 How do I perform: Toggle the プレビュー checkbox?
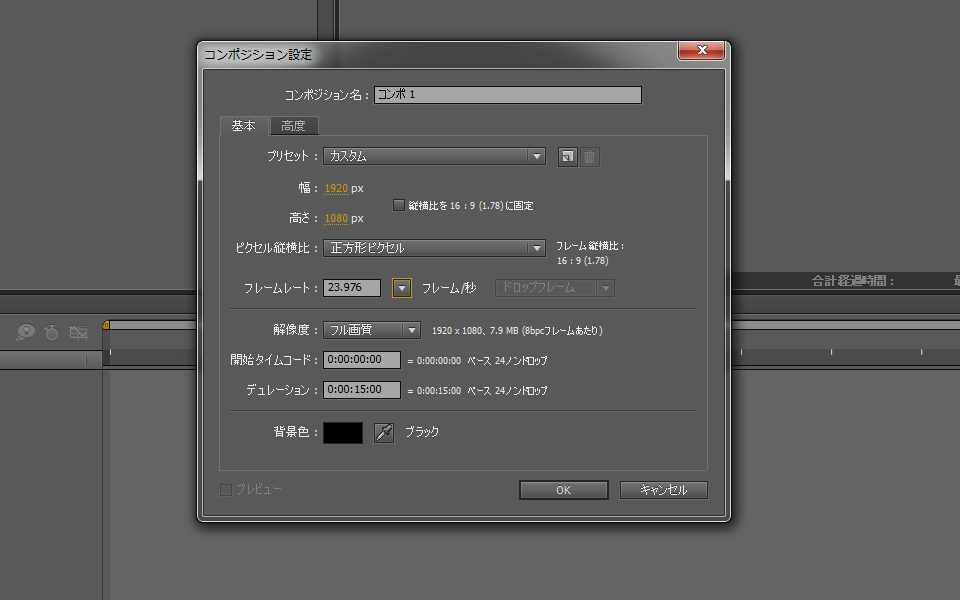pyautogui.click(x=226, y=490)
